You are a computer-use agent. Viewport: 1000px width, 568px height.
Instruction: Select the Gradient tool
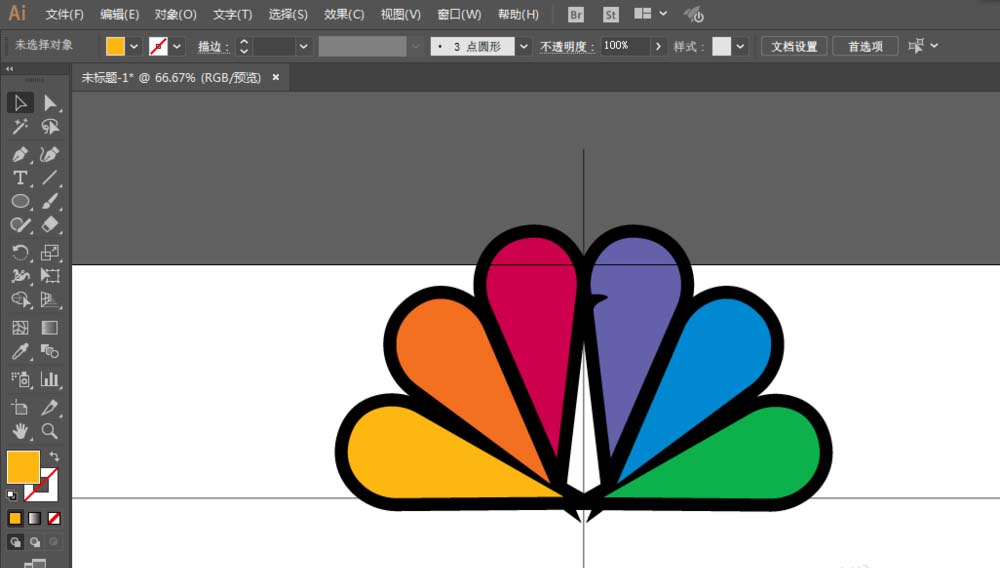click(50, 328)
